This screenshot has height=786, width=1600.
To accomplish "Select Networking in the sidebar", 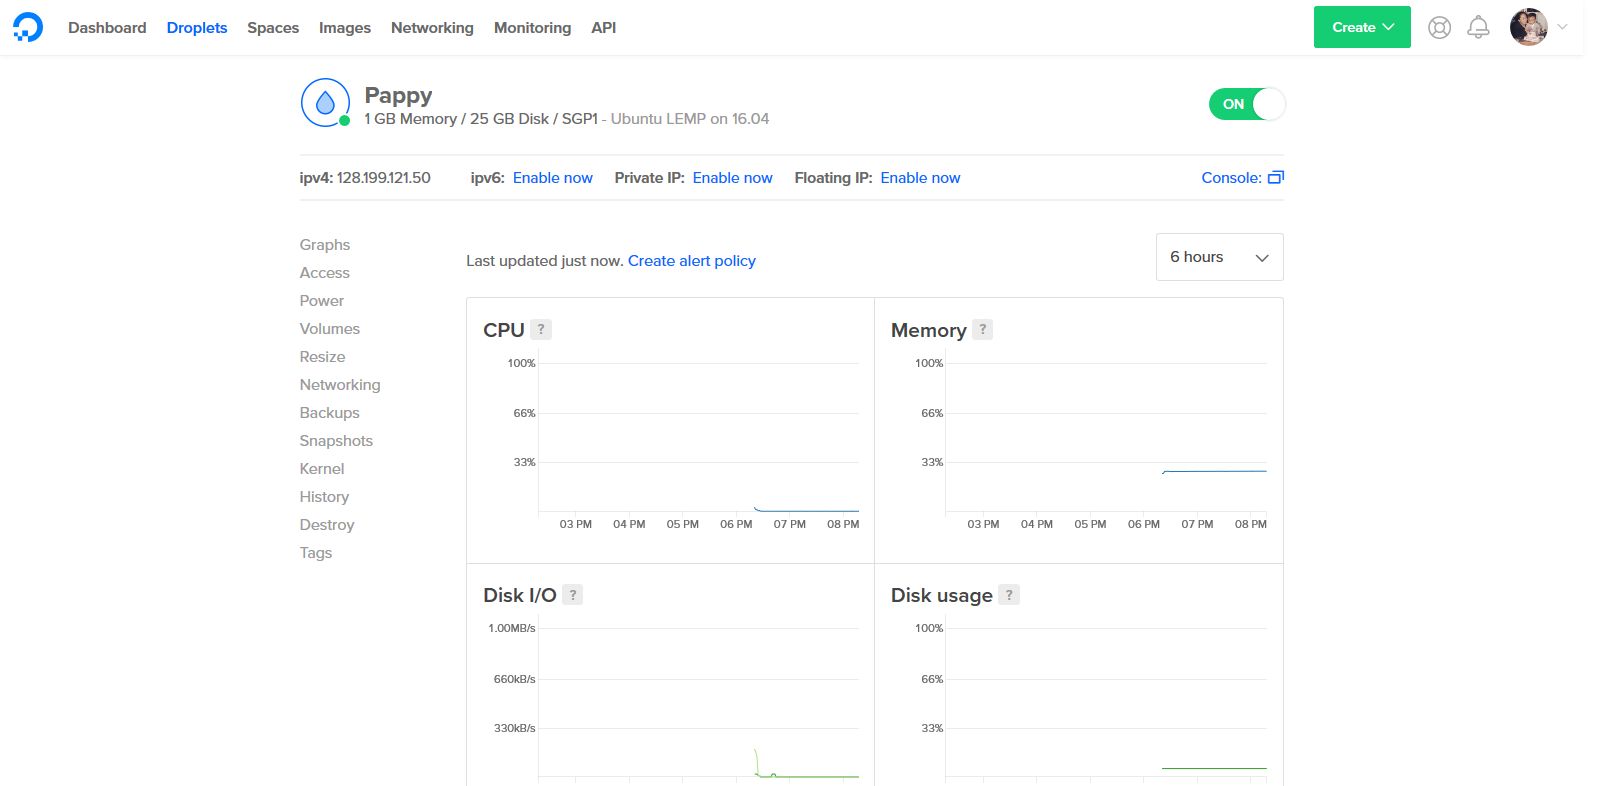I will click(x=340, y=384).
